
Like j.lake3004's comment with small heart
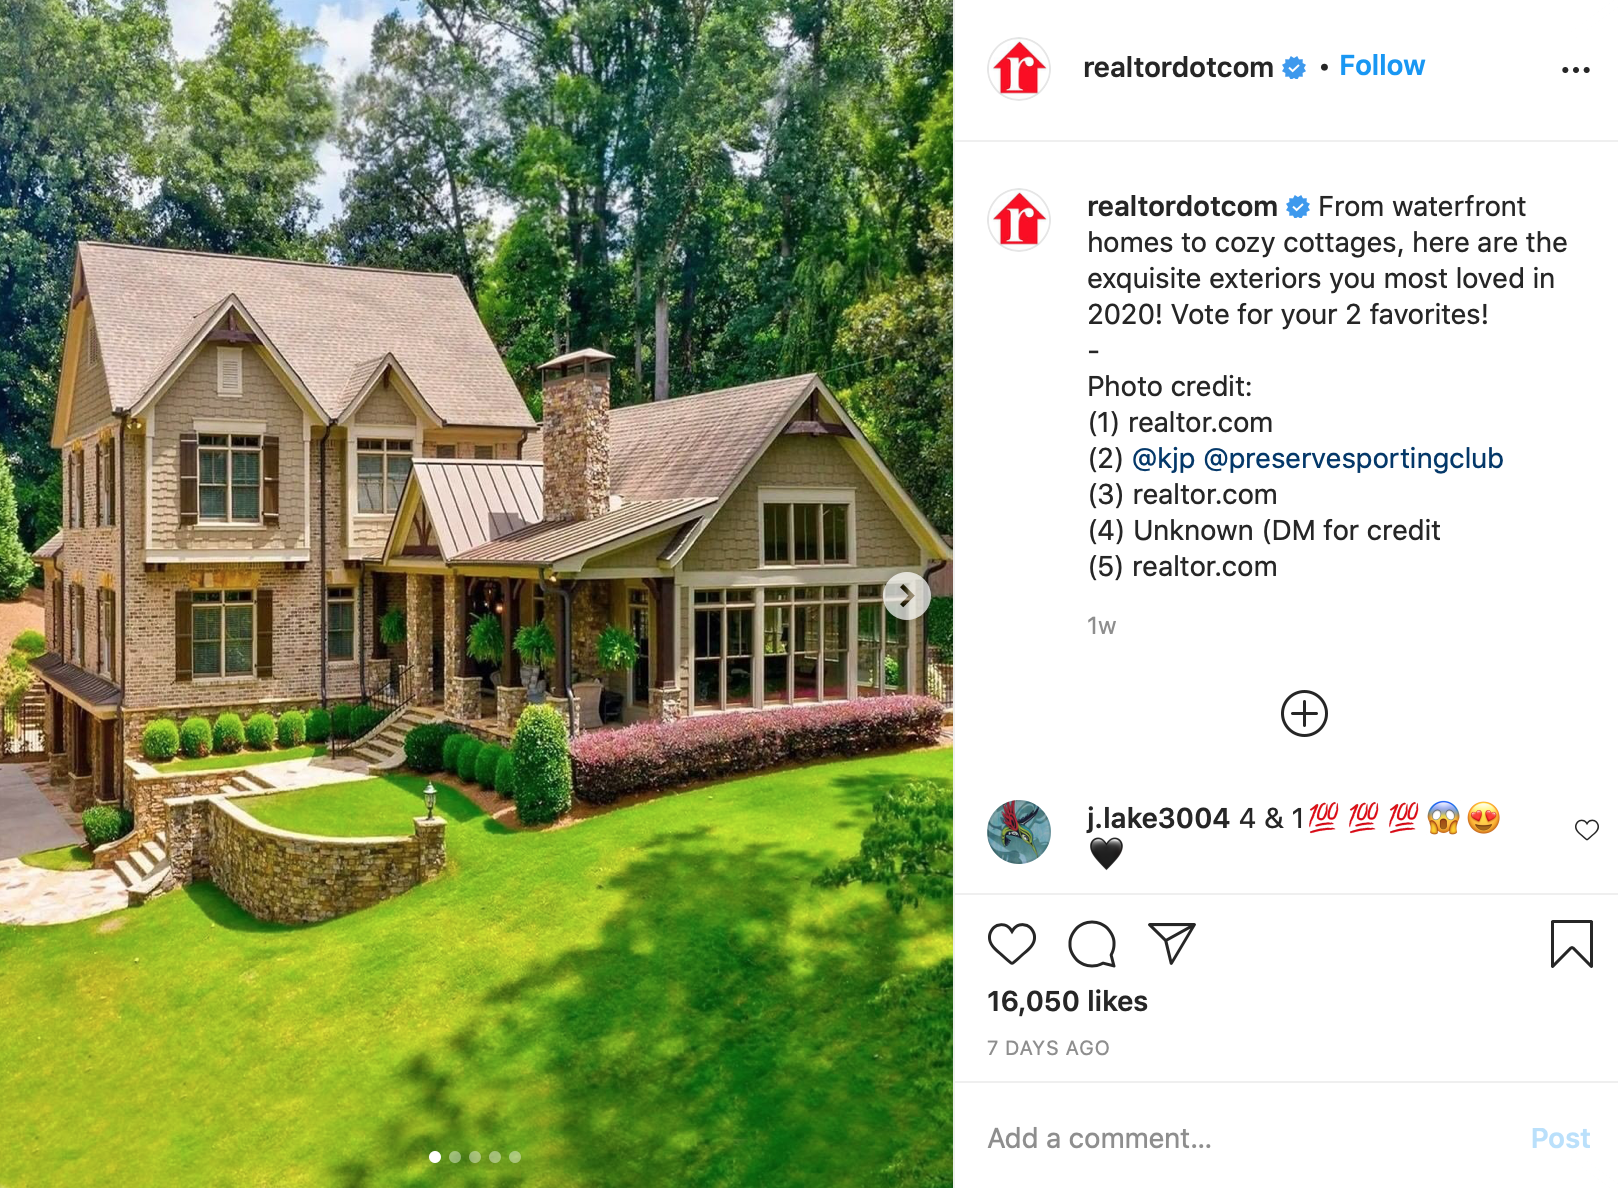[x=1586, y=829]
